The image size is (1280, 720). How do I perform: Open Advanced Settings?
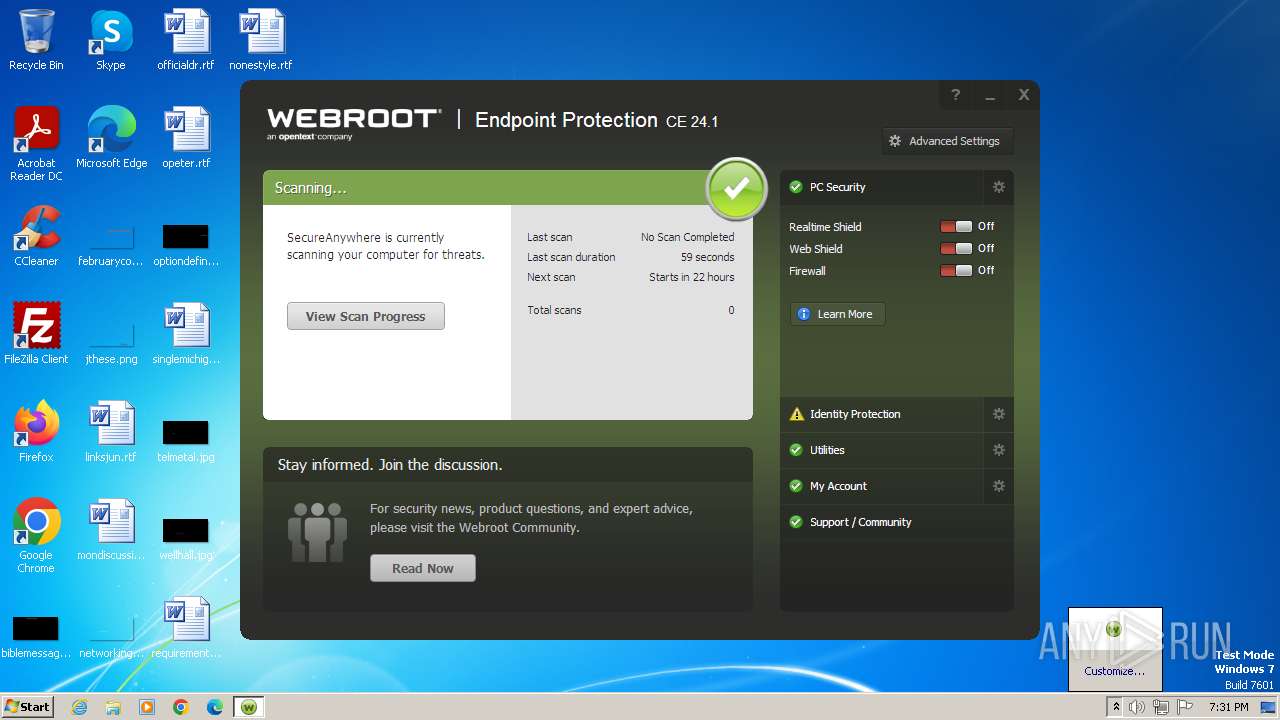pos(945,141)
